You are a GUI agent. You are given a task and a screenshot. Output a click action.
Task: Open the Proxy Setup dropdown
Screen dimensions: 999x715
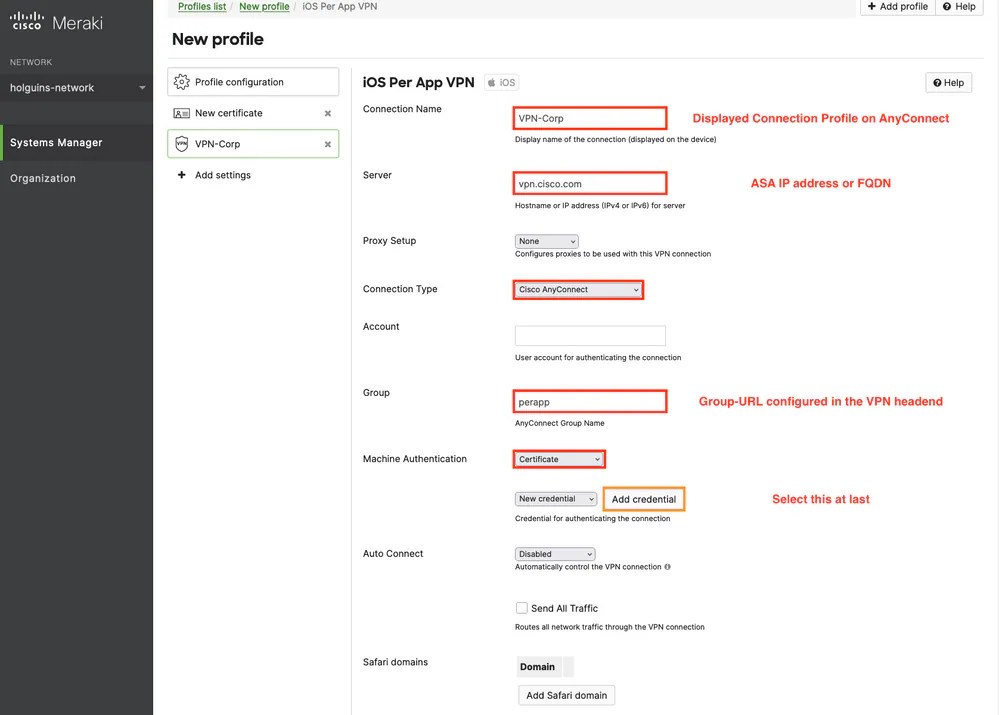546,241
